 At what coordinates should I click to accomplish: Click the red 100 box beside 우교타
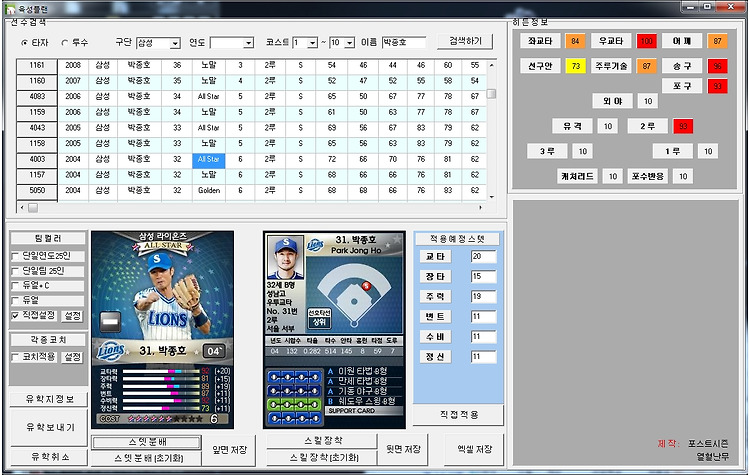tap(647, 41)
